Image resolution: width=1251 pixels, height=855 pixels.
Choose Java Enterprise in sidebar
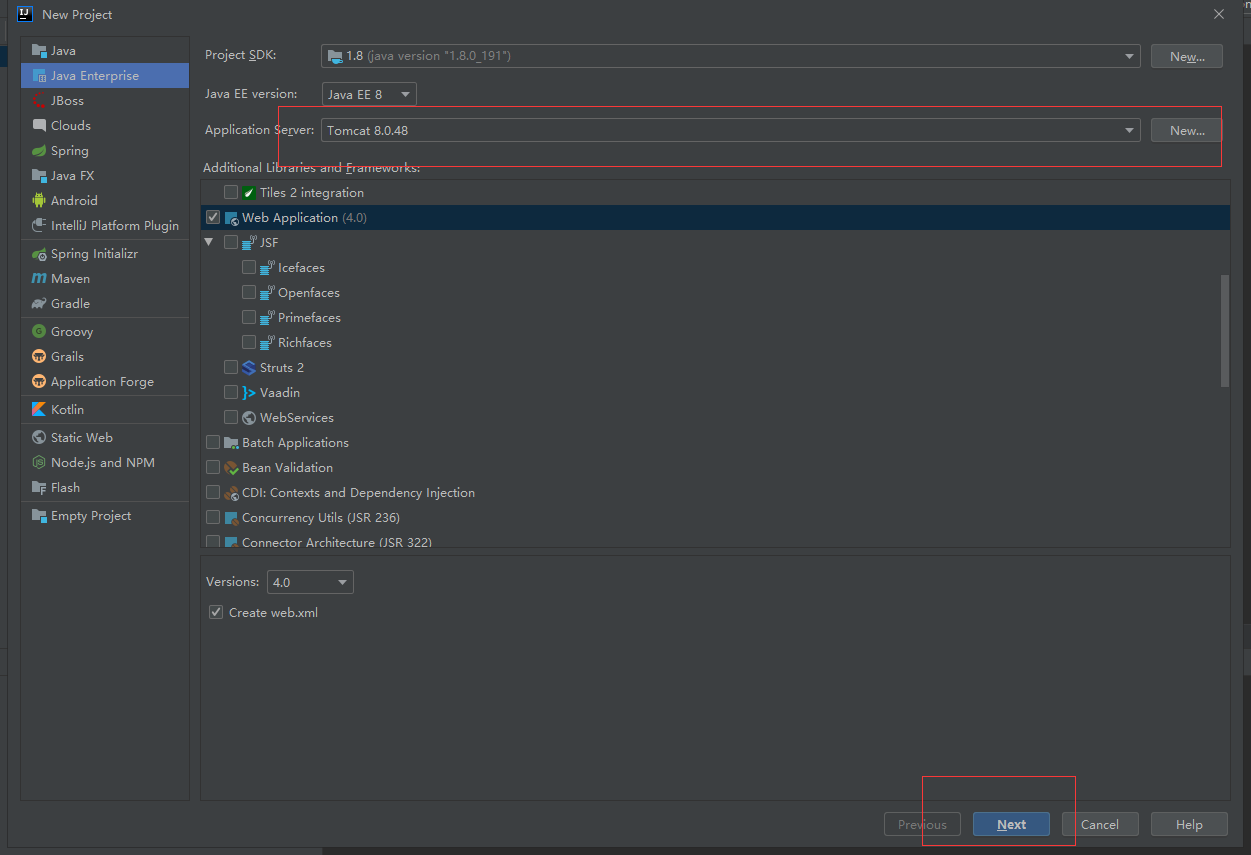click(x=105, y=75)
